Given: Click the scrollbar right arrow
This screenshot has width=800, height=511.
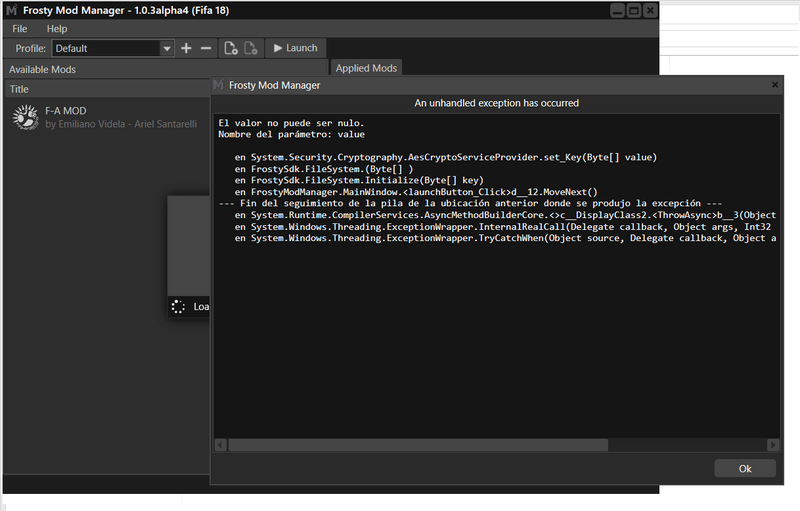Looking at the screenshot, I should coord(773,445).
